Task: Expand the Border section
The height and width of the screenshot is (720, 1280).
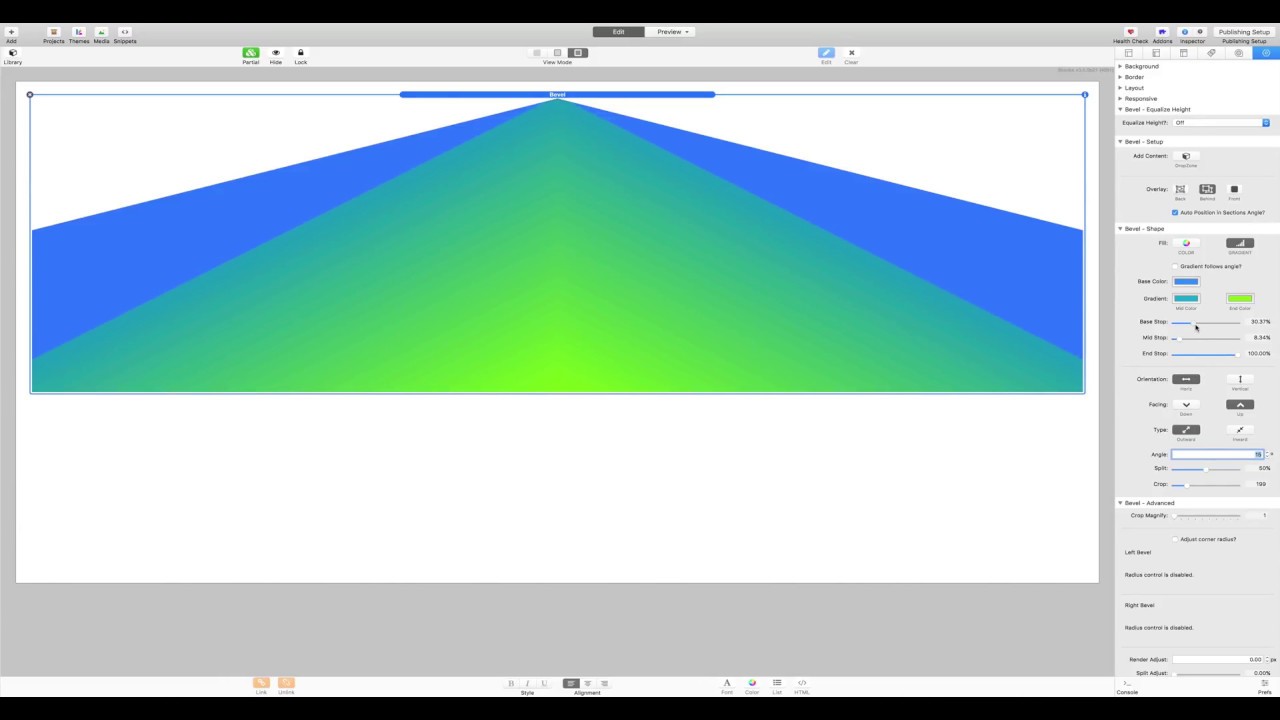Action: 1120,77
